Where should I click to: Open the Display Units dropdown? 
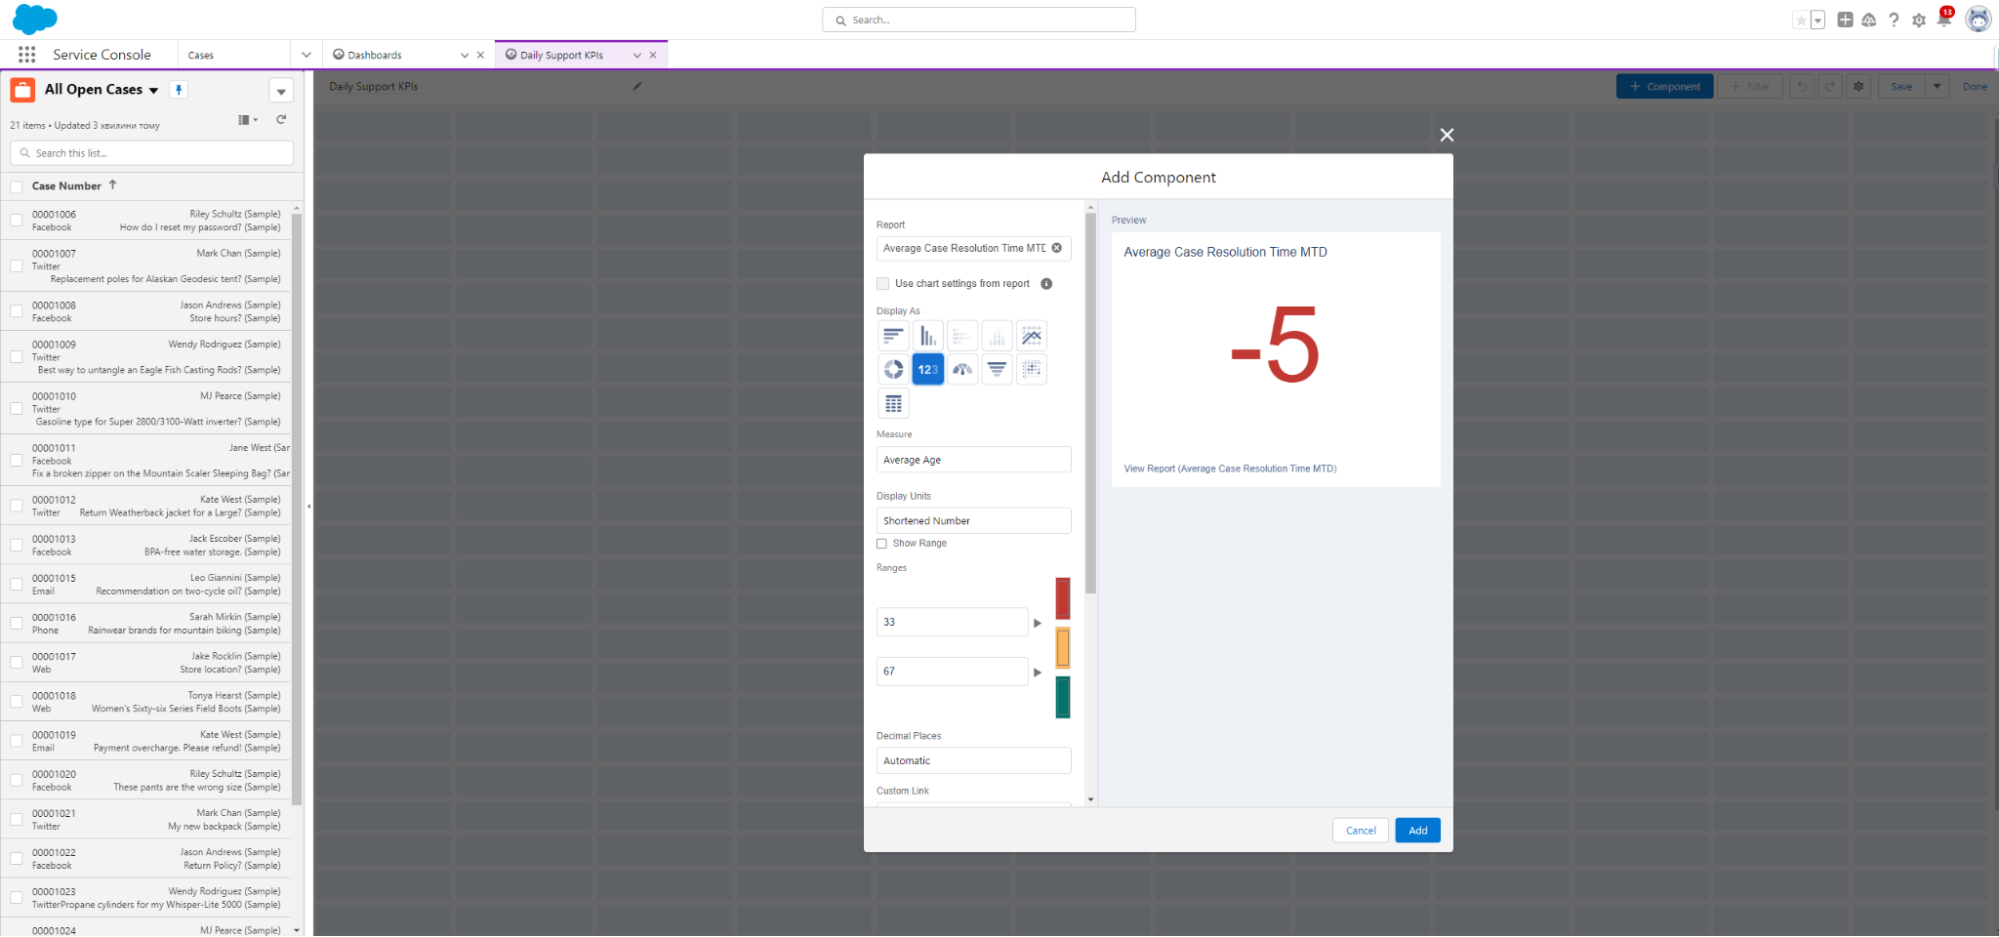(x=972, y=520)
